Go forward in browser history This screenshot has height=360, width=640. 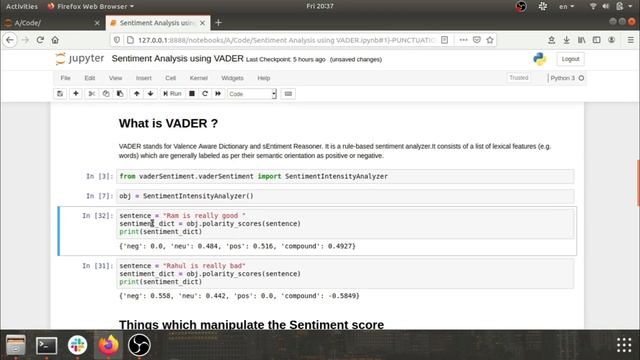click(25, 40)
